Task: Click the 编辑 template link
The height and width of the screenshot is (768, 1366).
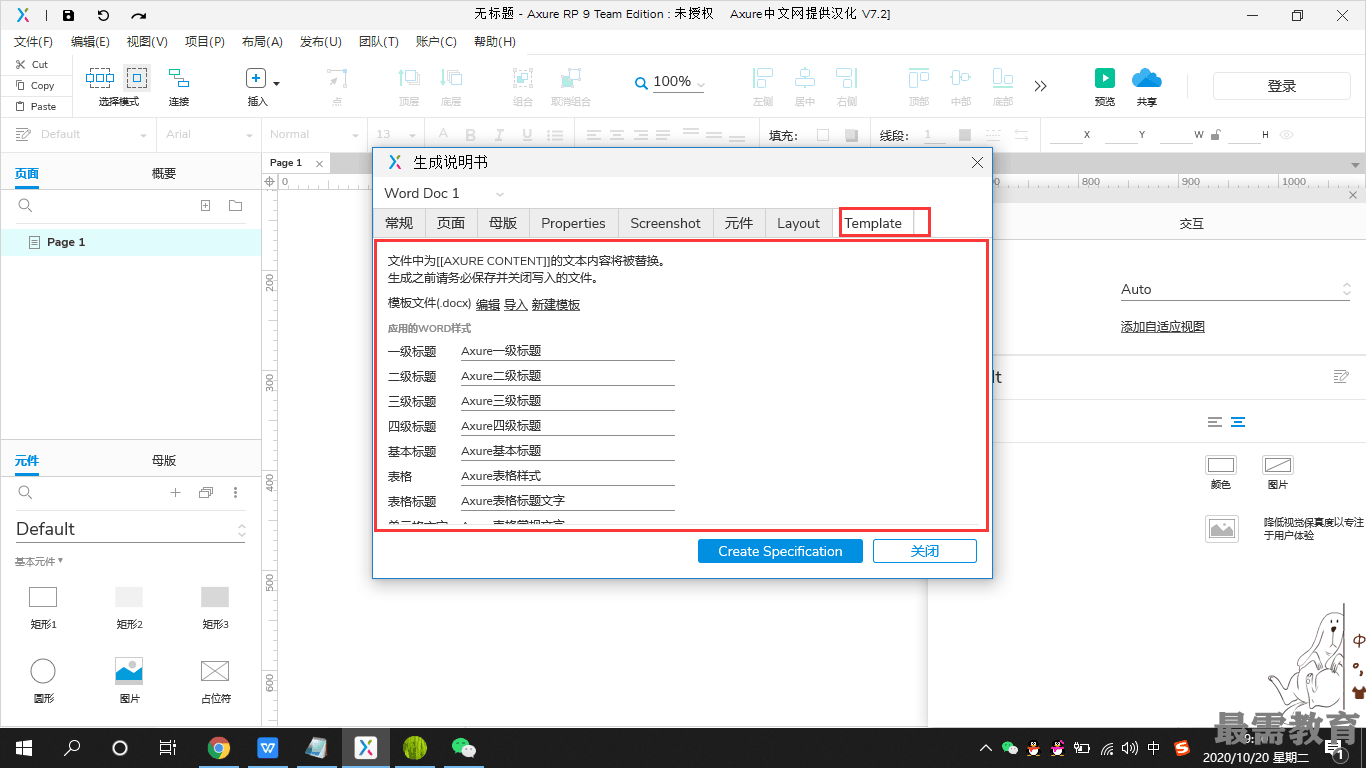Action: [487, 305]
